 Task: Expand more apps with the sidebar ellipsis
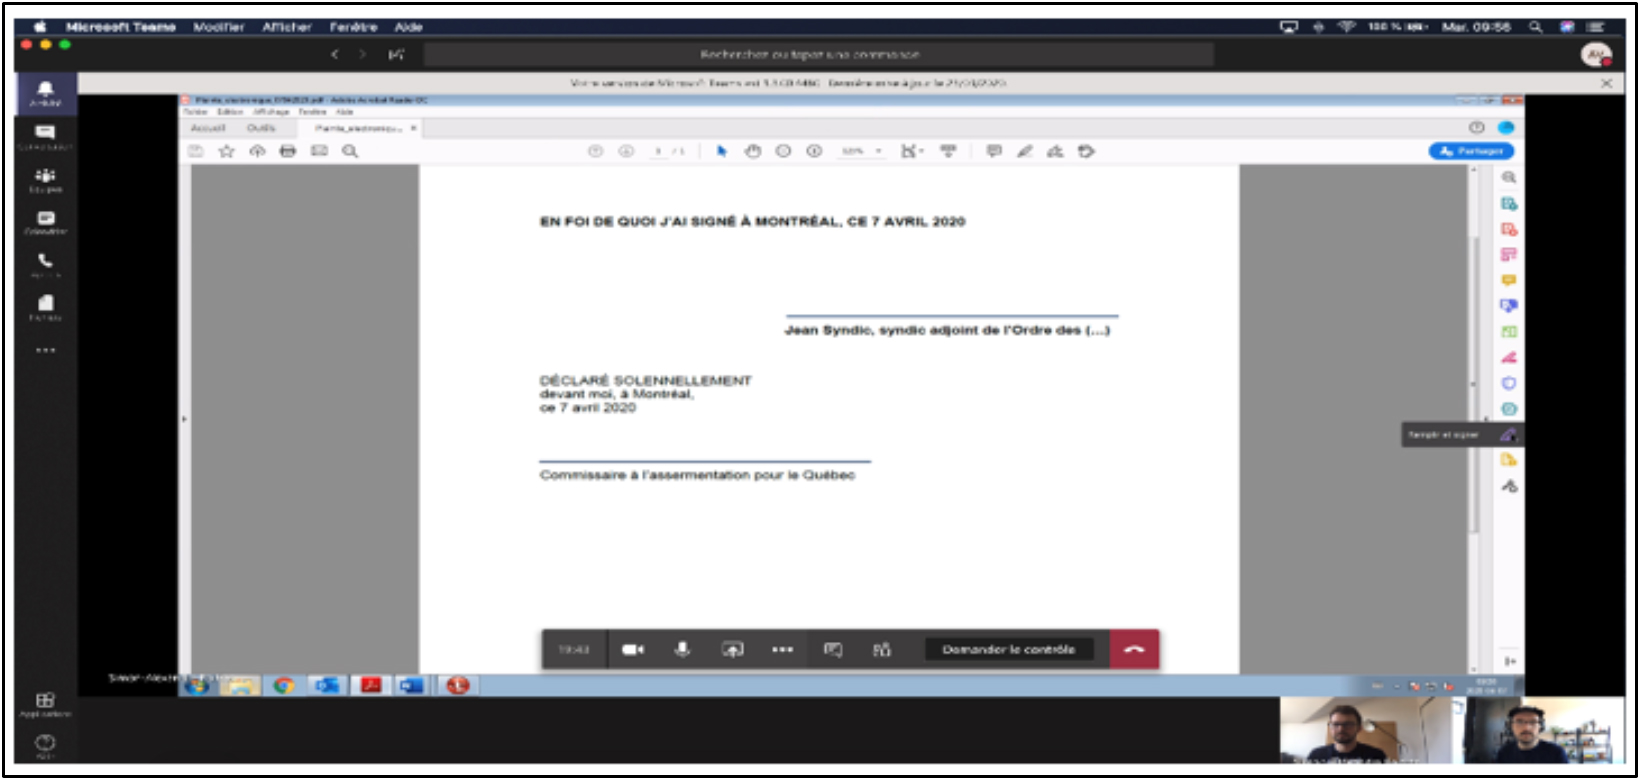pos(45,350)
